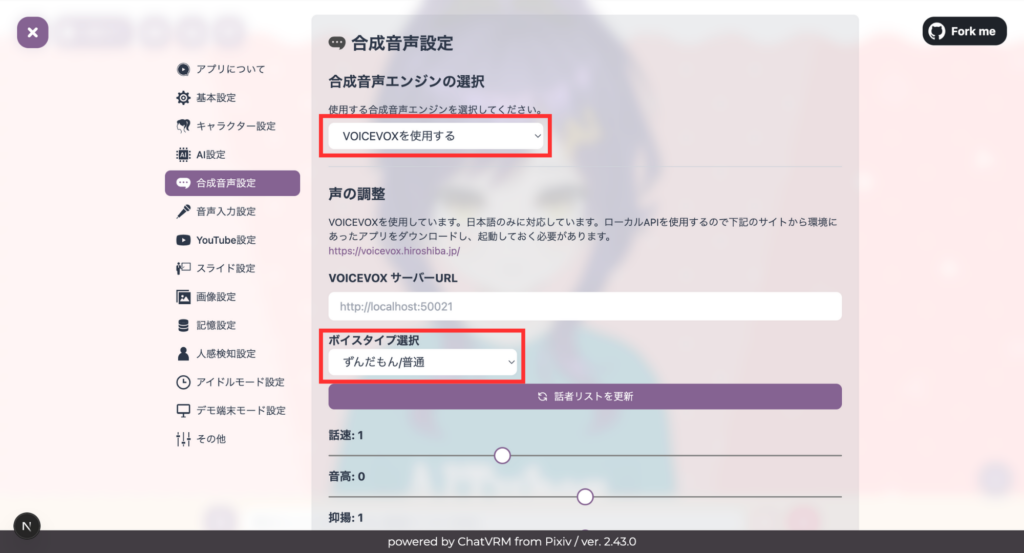
Task: Click the sliders icon beside その他
Action: pos(183,439)
